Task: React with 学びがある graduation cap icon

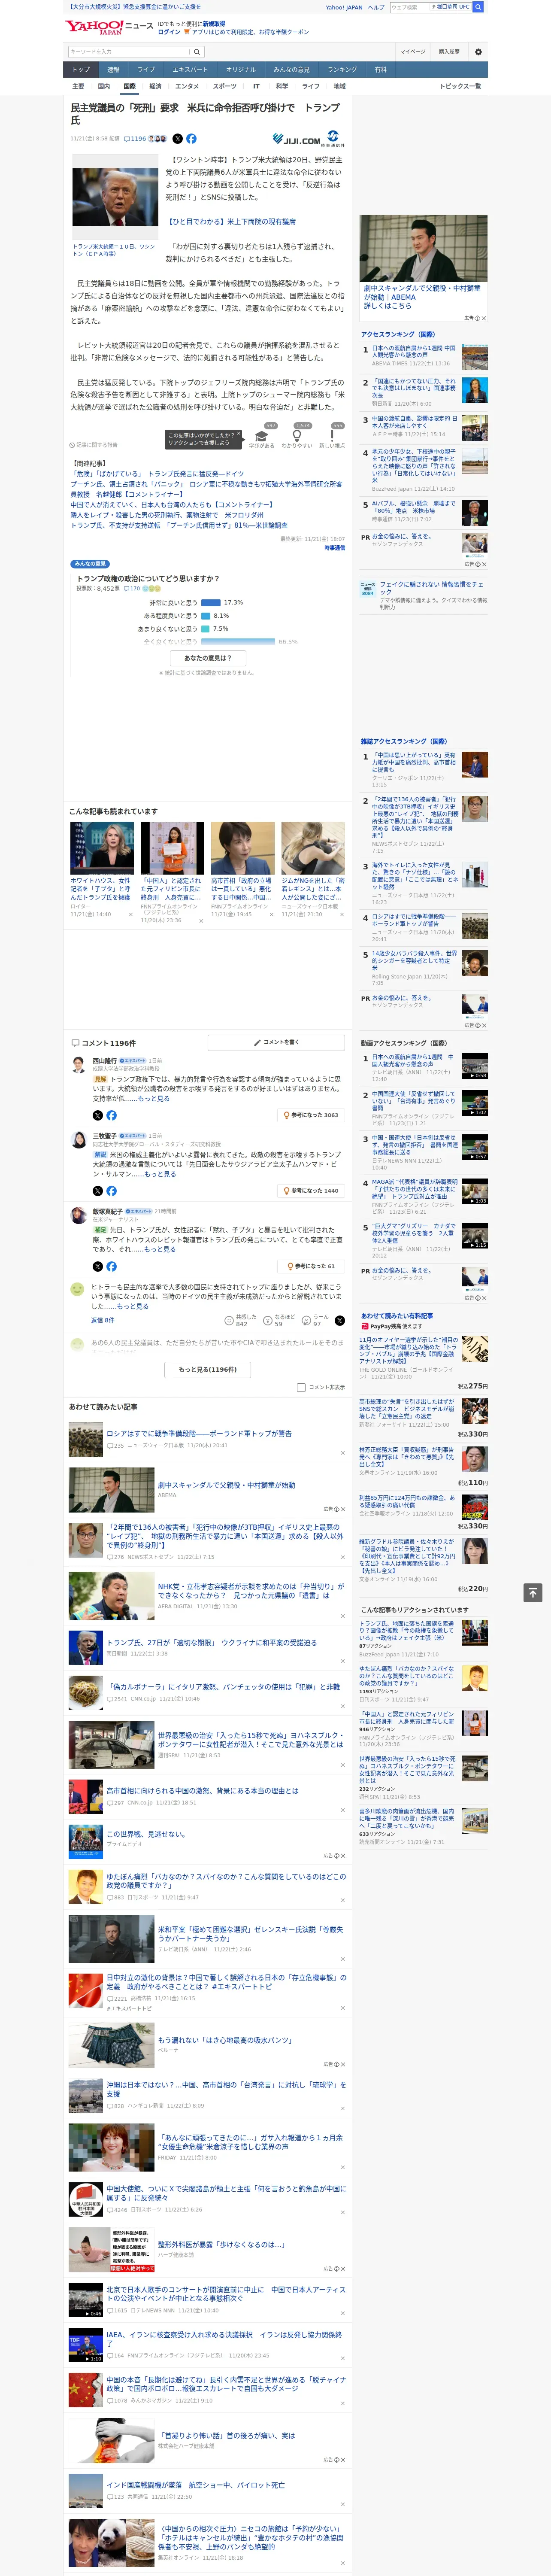Action: [262, 436]
